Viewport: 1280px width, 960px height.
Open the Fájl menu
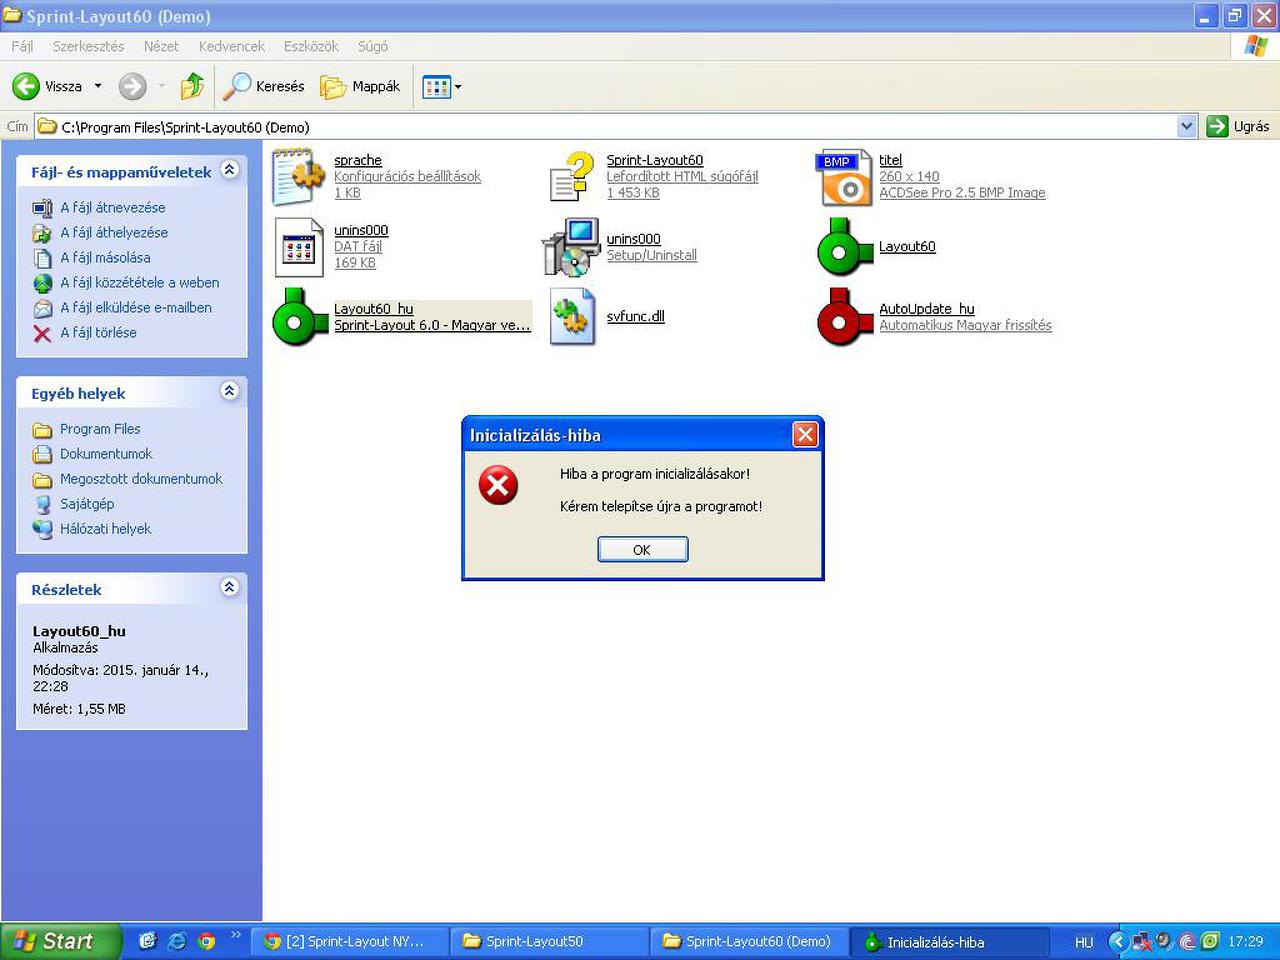(x=22, y=46)
